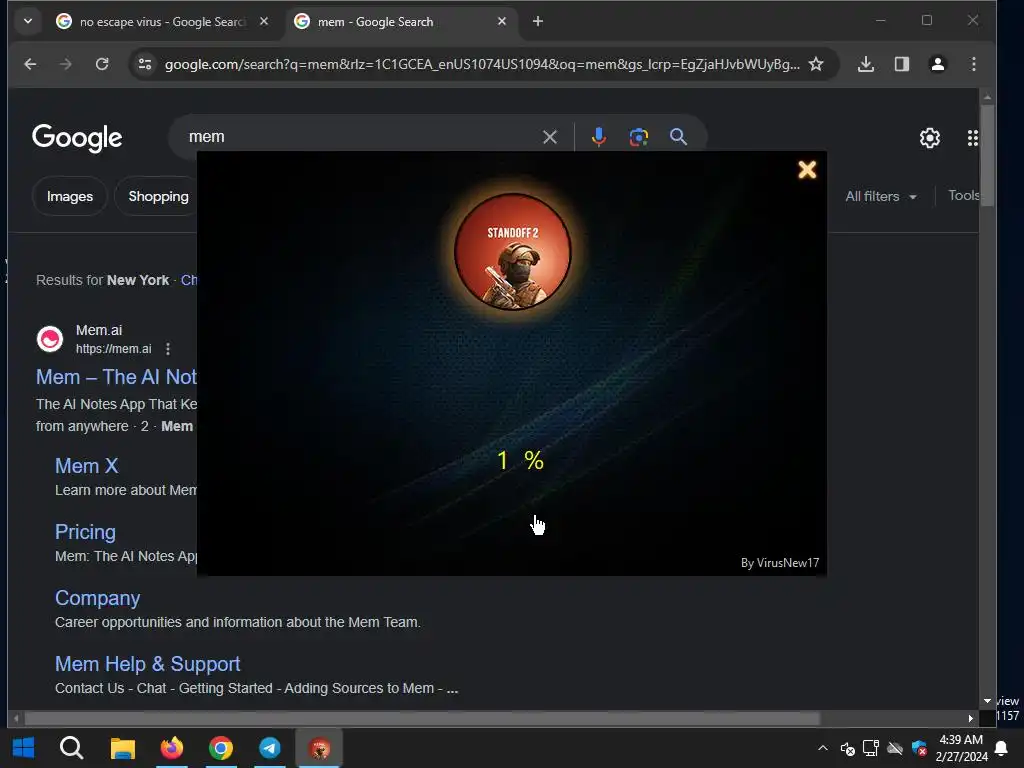Open Mem Help & Support sitelink
The image size is (1024, 768).
148,664
